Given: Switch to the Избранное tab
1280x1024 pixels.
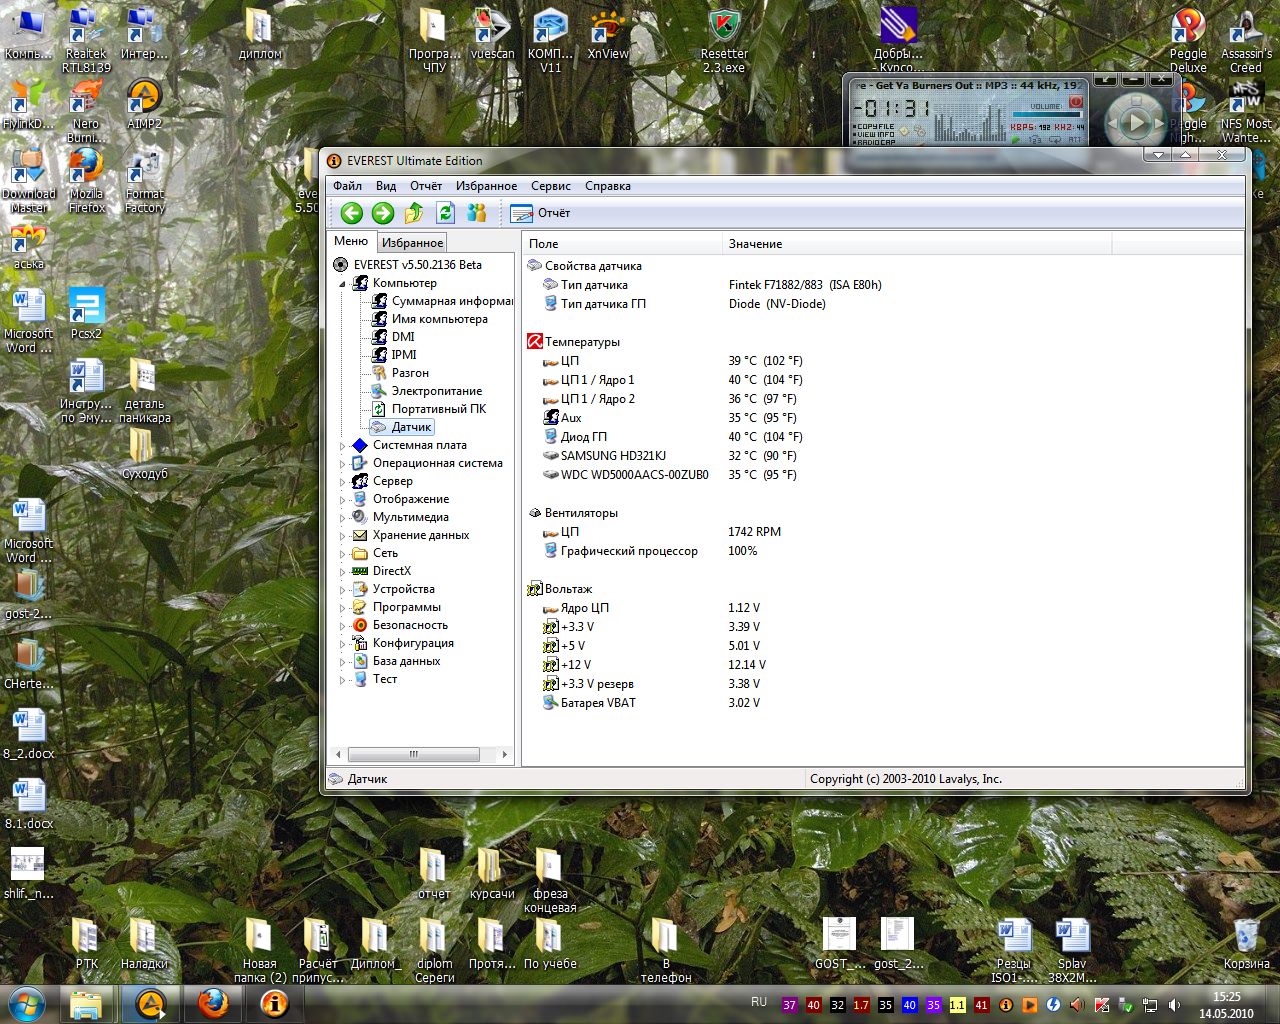Looking at the screenshot, I should [x=412, y=243].
